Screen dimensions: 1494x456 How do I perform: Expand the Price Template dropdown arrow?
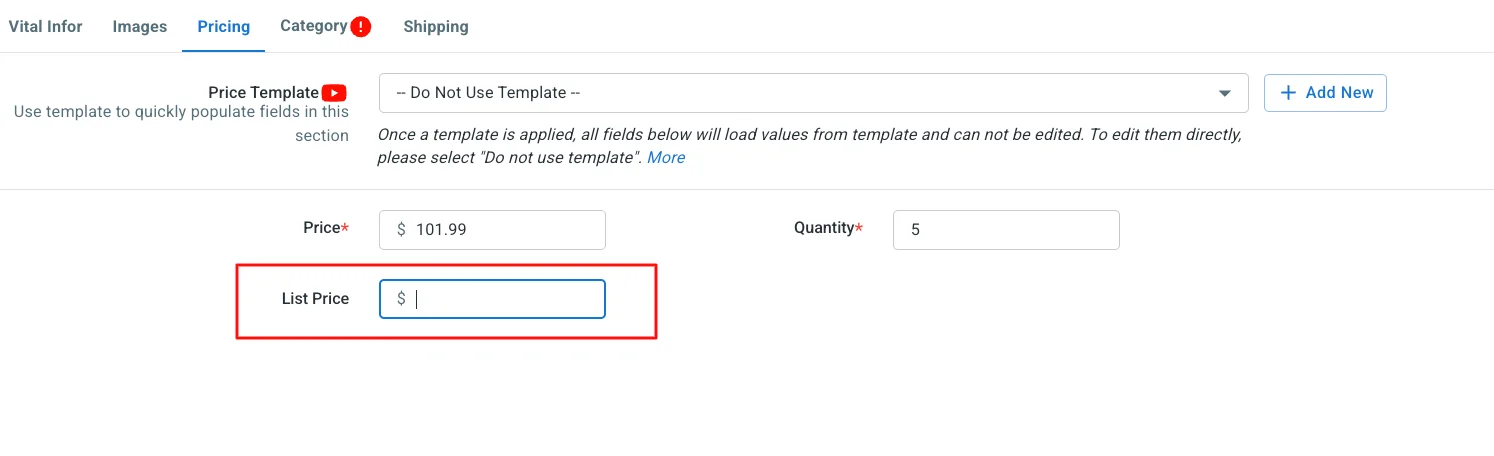coord(1225,93)
